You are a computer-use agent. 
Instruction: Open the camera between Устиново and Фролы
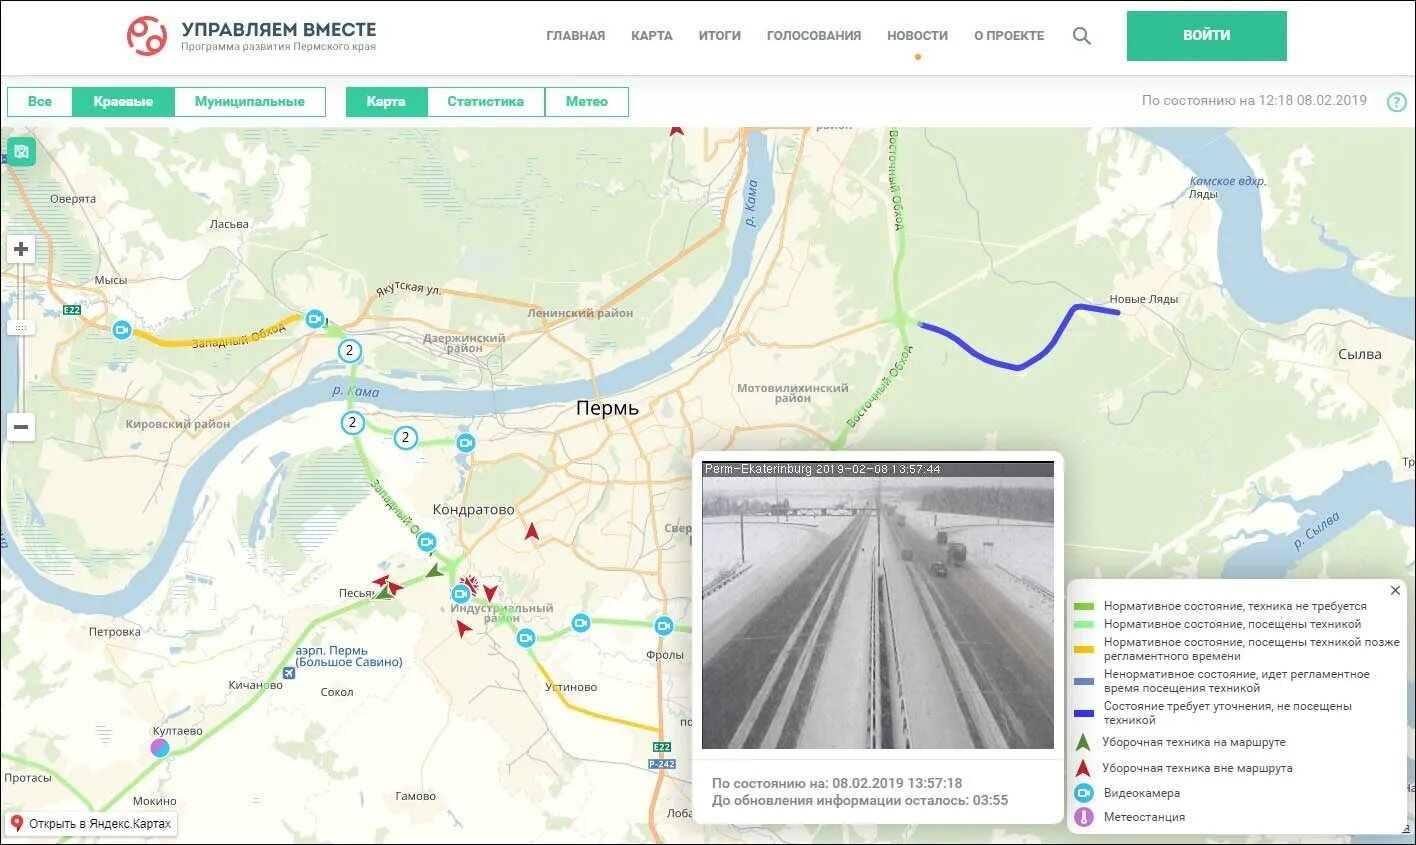pos(581,623)
